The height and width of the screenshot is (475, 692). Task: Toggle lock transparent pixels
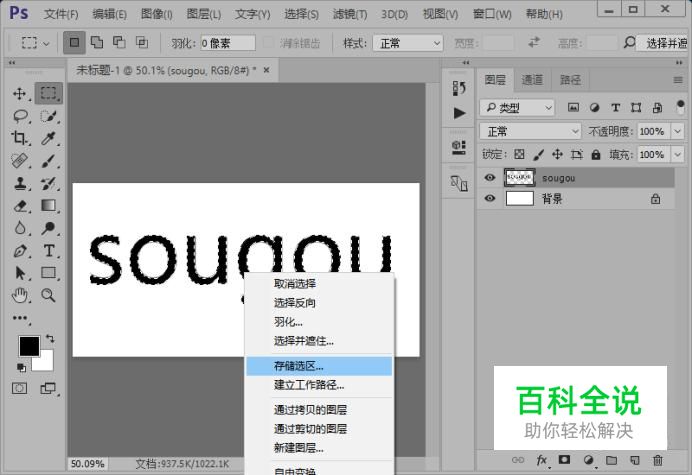point(519,155)
